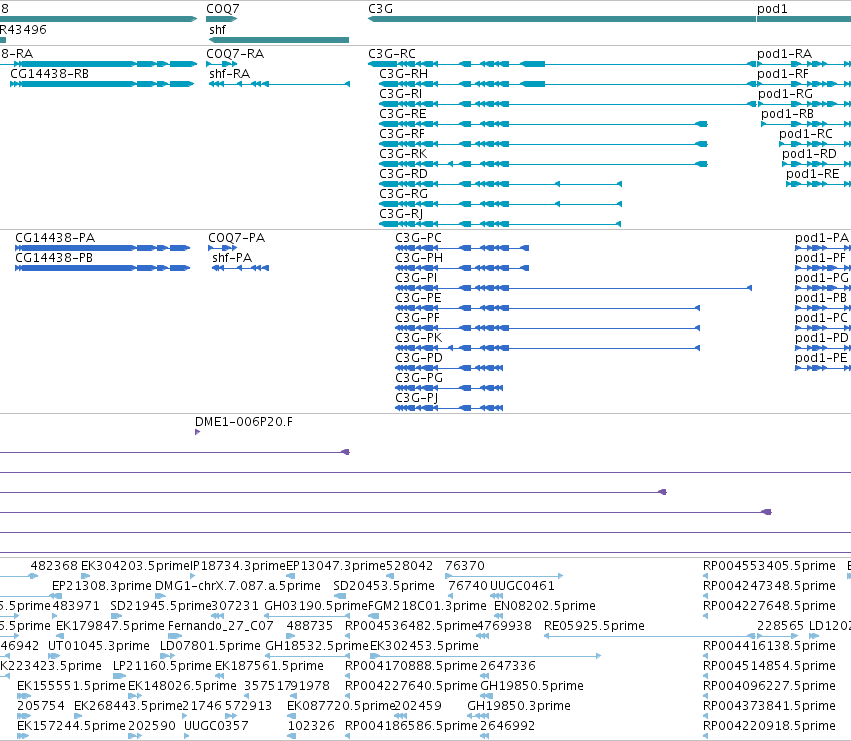The width and height of the screenshot is (851, 741).
Task: Select insertion Fernando_27_C07
Action: coord(220,626)
